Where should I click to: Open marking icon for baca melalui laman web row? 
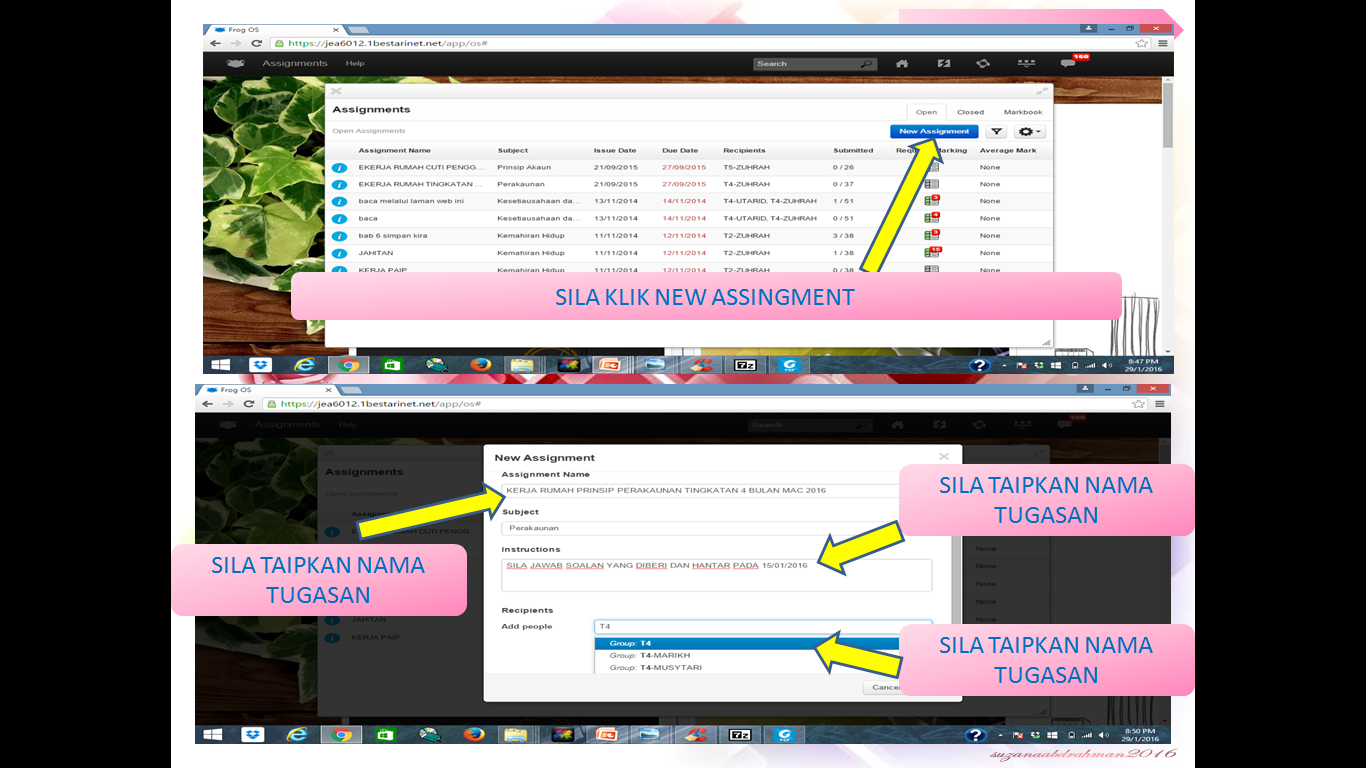coord(933,201)
